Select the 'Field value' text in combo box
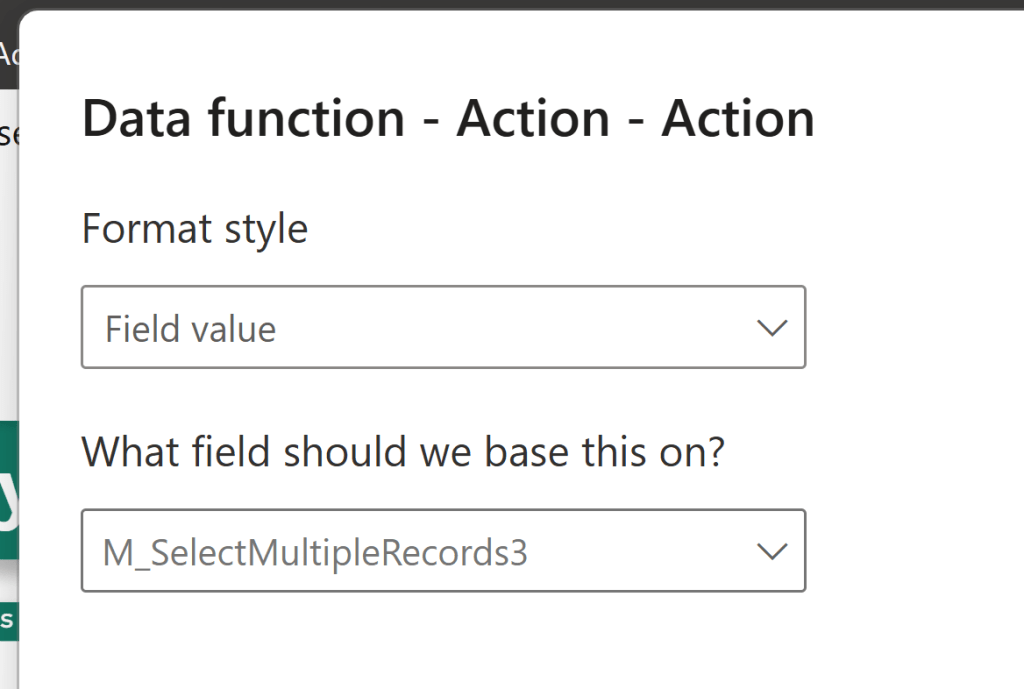 pos(191,329)
